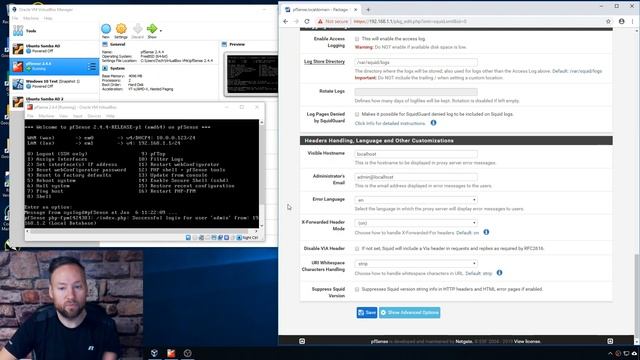The image size is (640, 360).
Task: Open the pfSense machine list menu icon
Action: click(92, 67)
